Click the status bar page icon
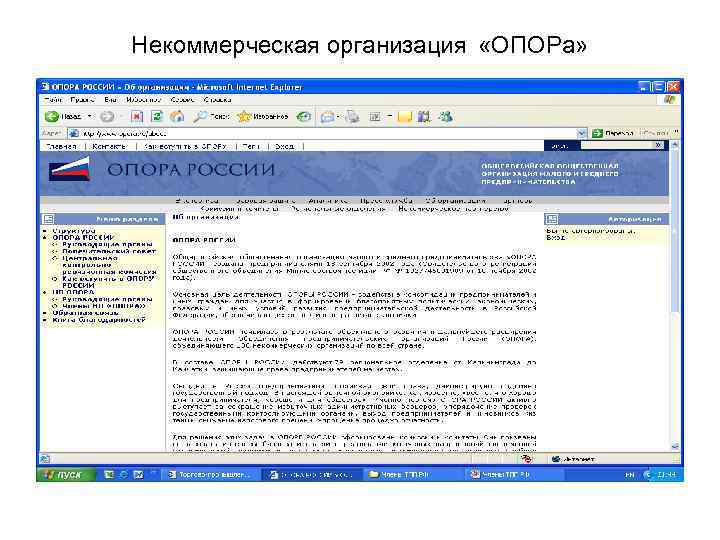Image resolution: width=720 pixels, height=540 pixels. pos(45,459)
